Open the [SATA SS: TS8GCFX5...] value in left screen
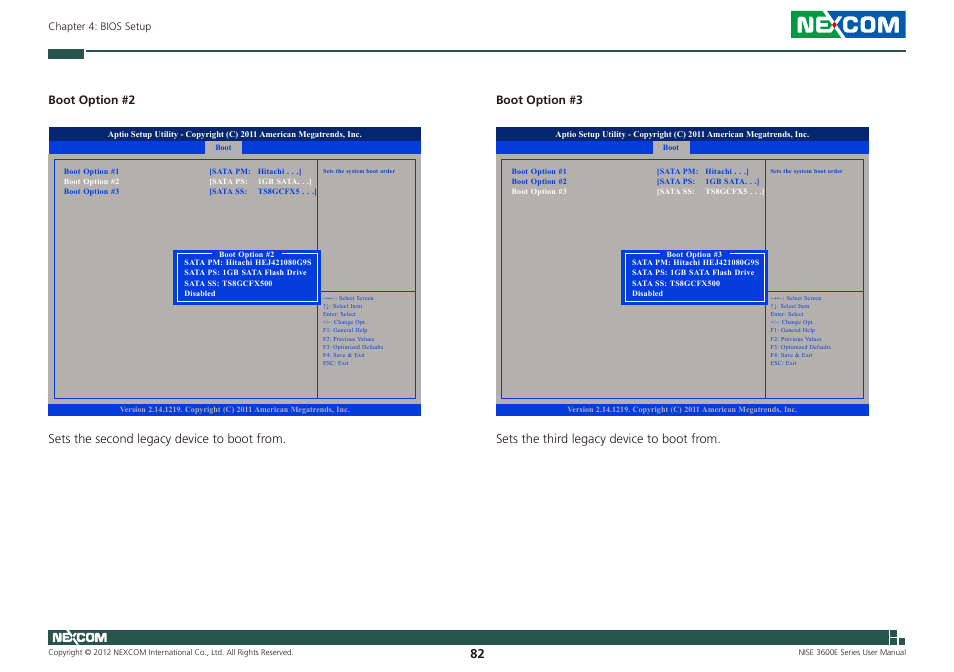Screen dimensions: 954x672 263,192
